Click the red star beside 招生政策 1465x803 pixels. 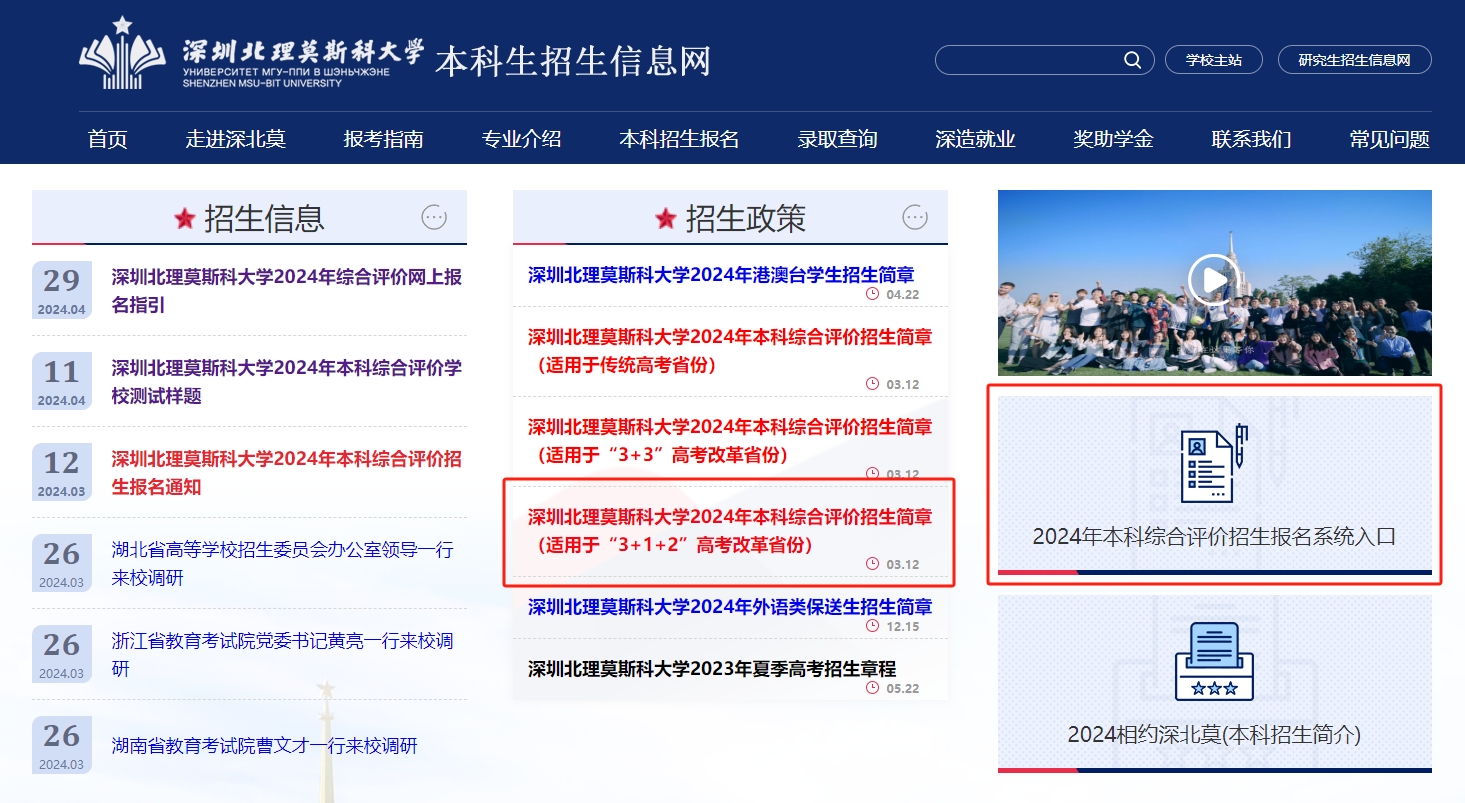pyautogui.click(x=666, y=218)
